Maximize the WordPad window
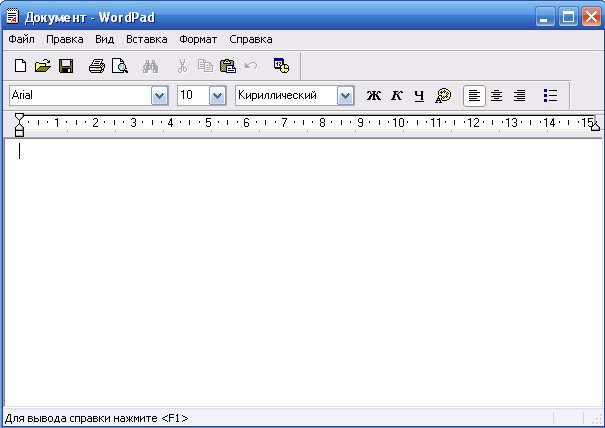Screen dimensions: 605x428 568,17
